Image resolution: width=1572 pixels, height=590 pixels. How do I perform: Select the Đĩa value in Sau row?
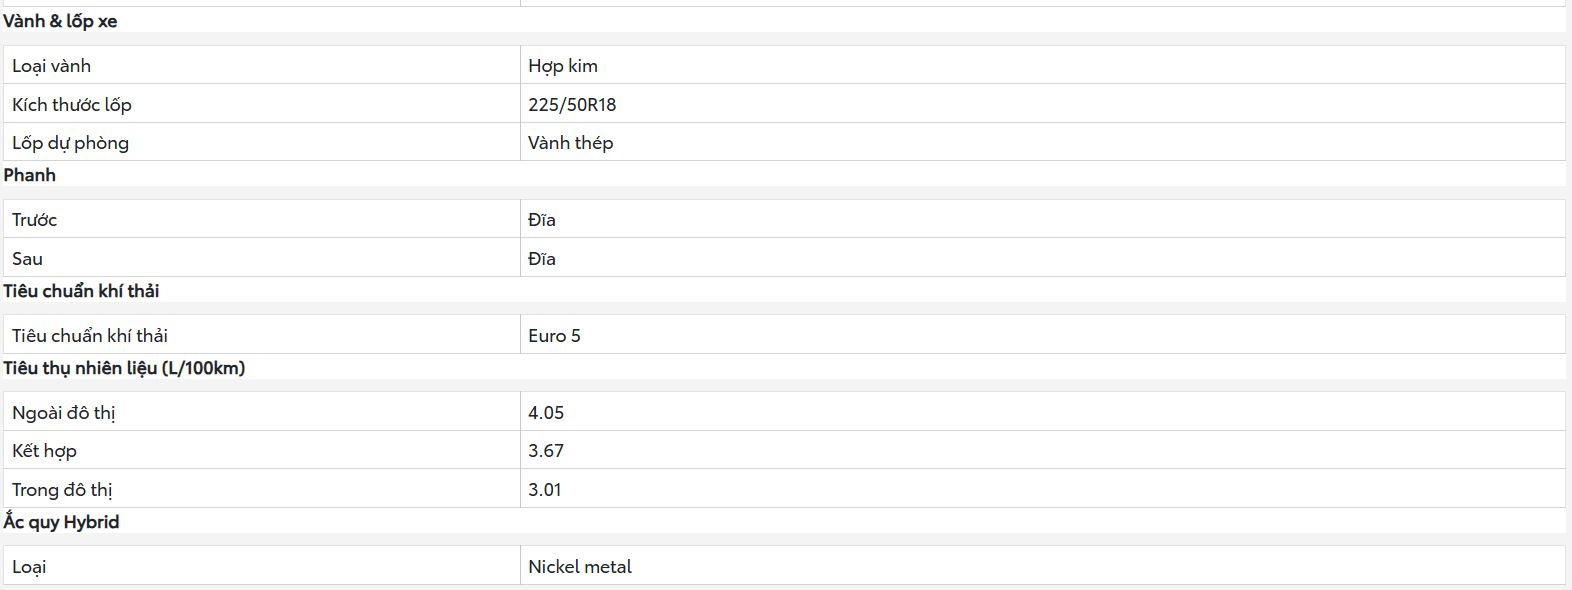pos(542,259)
